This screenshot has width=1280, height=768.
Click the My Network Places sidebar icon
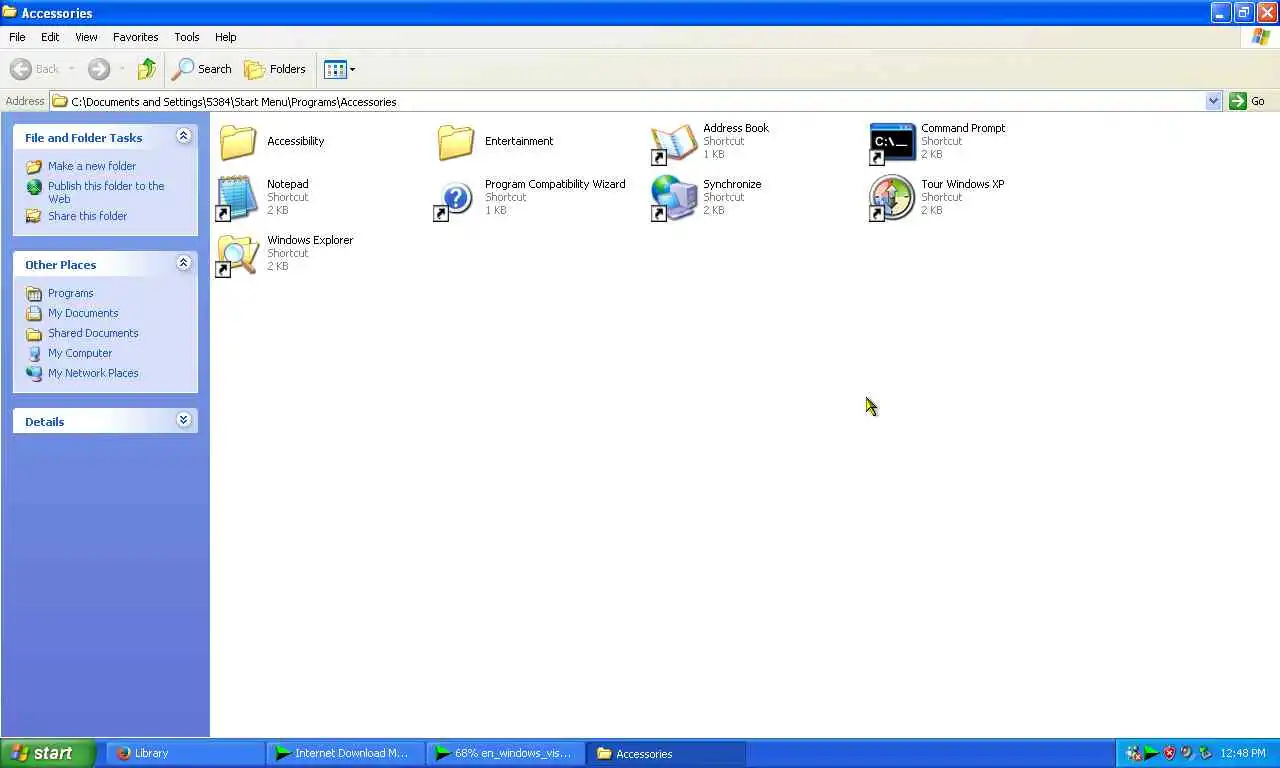[x=34, y=373]
